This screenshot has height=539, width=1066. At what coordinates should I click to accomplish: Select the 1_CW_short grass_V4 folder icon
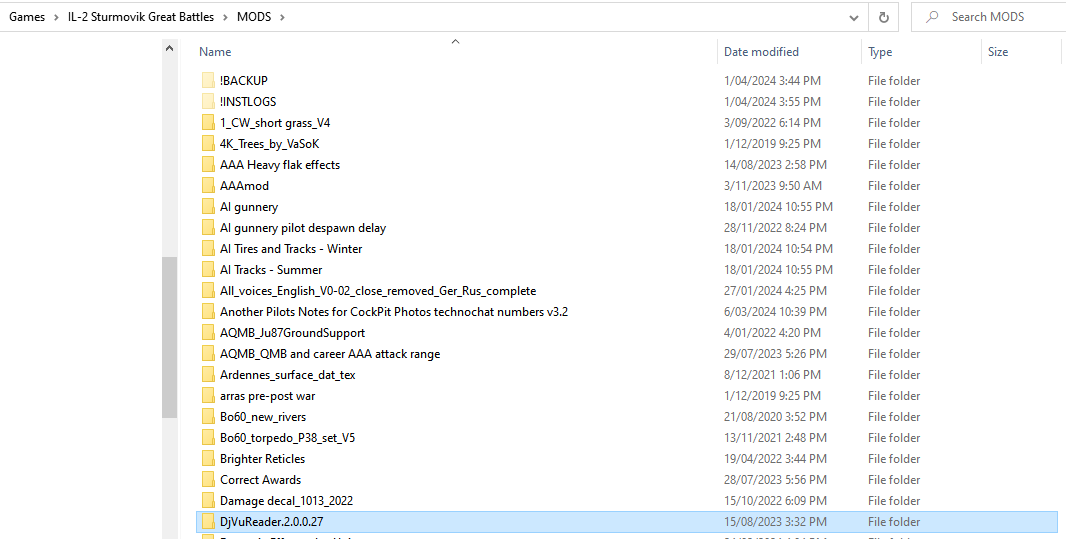click(x=208, y=123)
